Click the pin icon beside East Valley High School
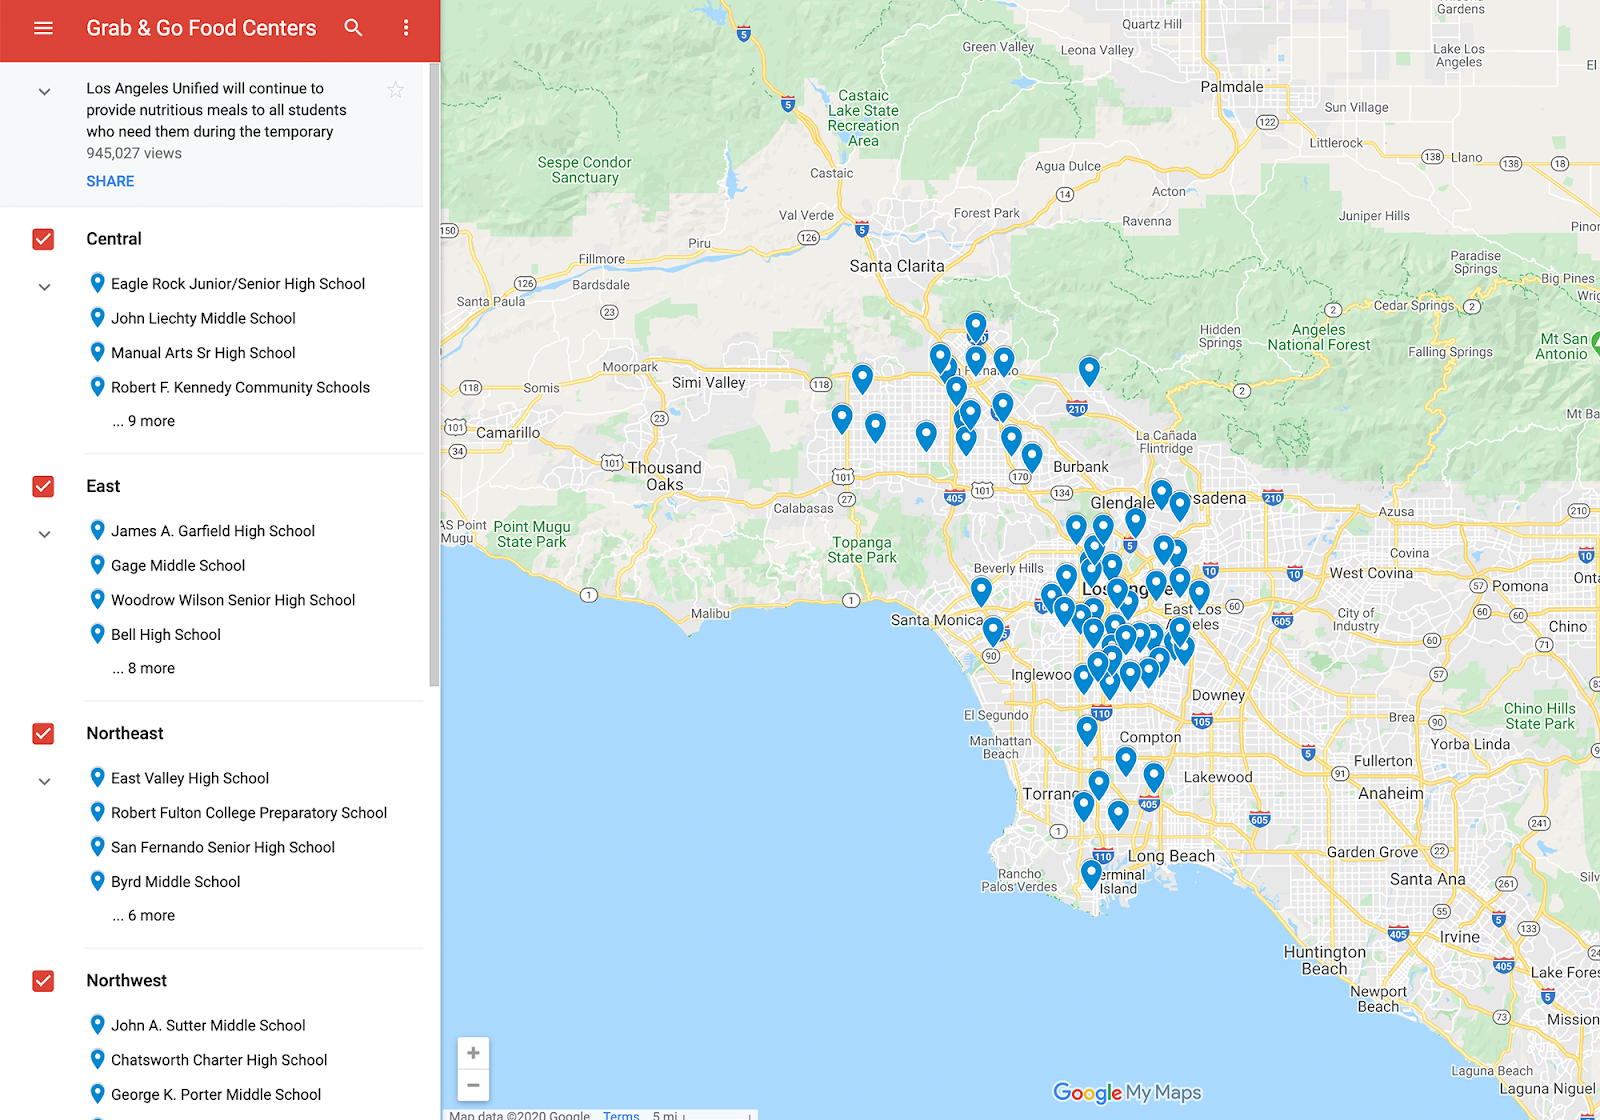Image resolution: width=1600 pixels, height=1120 pixels. (97, 777)
